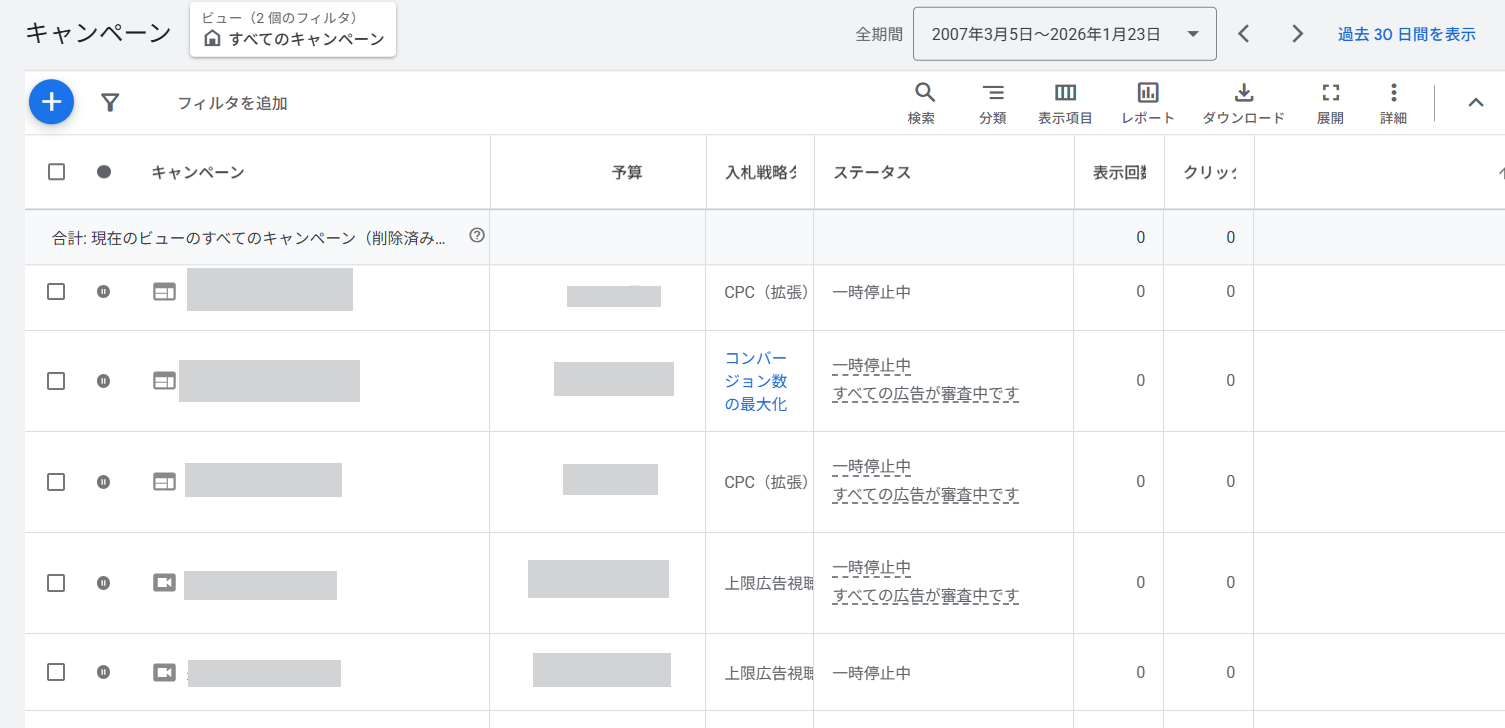Viewport: 1505px width, 728px height.
Task: Click the 展開 fullscreen expand icon
Action: pos(1330,103)
